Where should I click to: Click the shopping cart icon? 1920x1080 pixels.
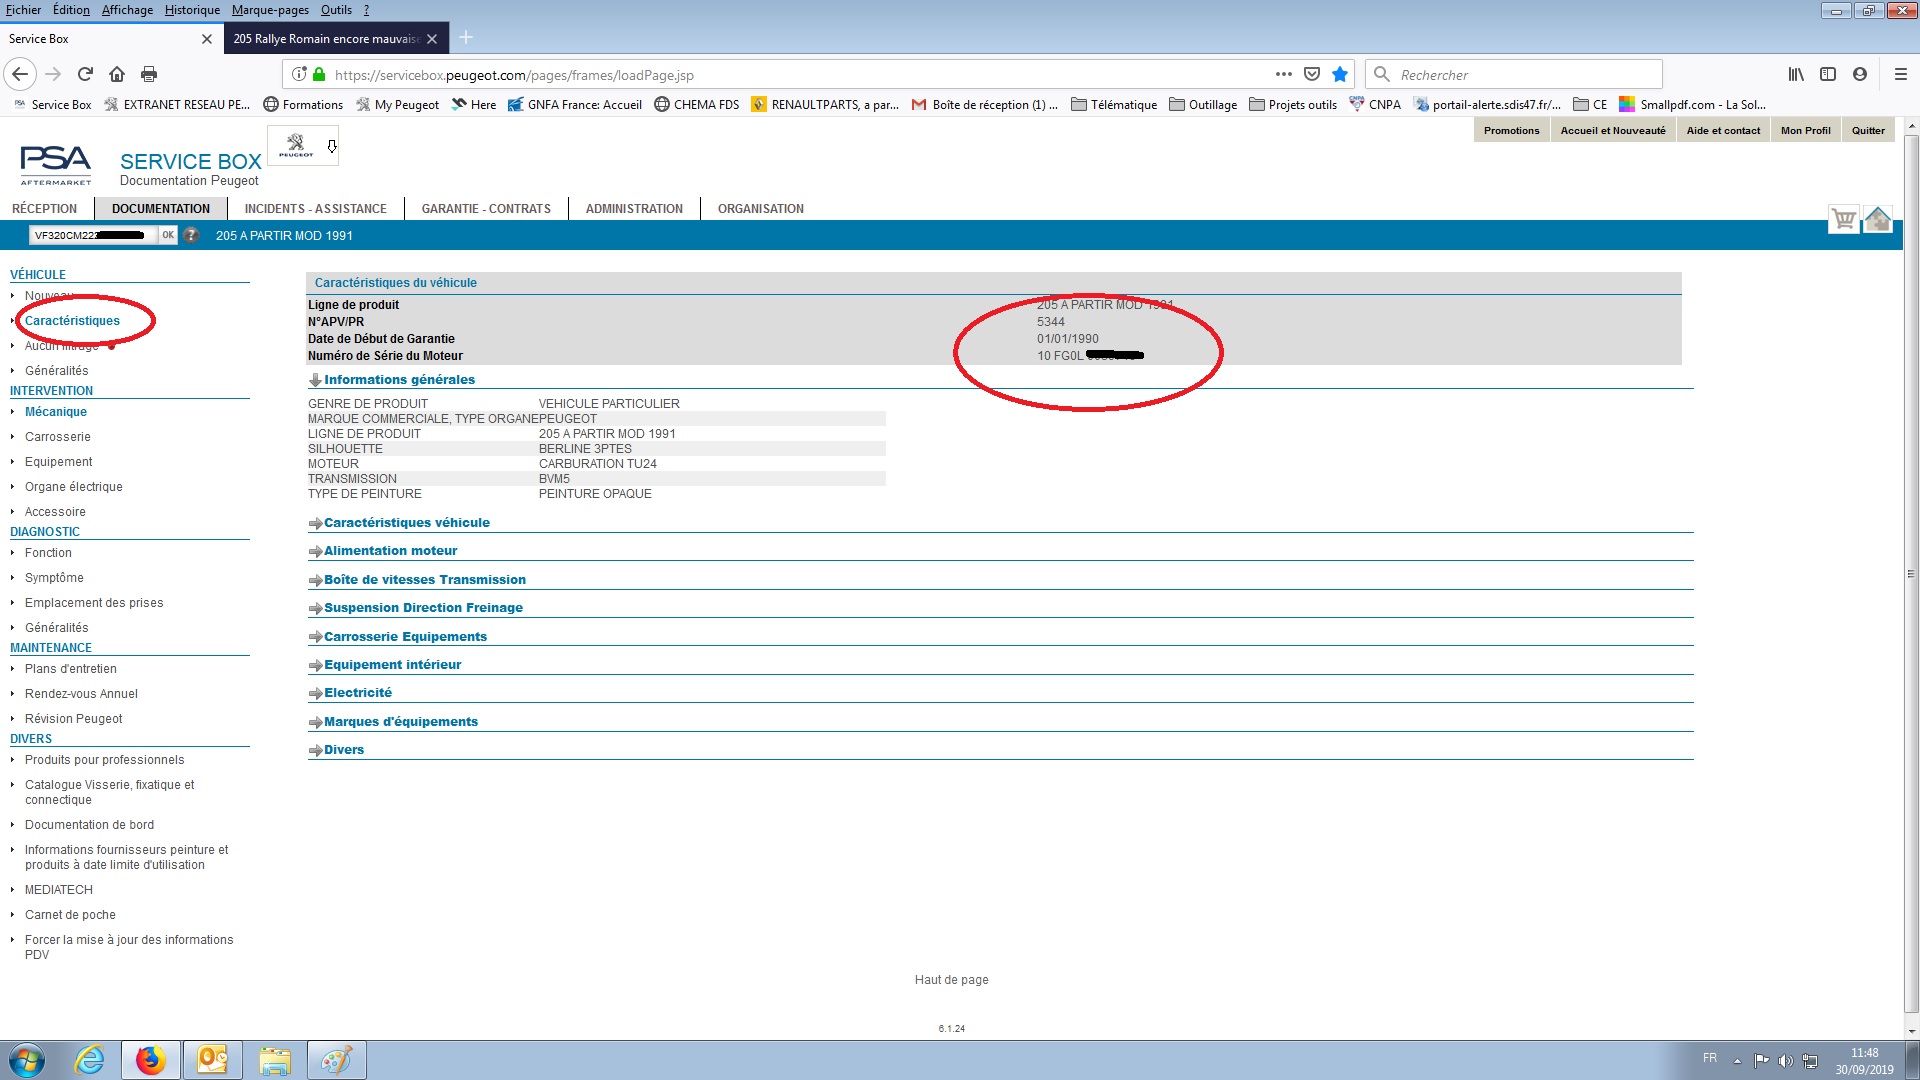1843,219
